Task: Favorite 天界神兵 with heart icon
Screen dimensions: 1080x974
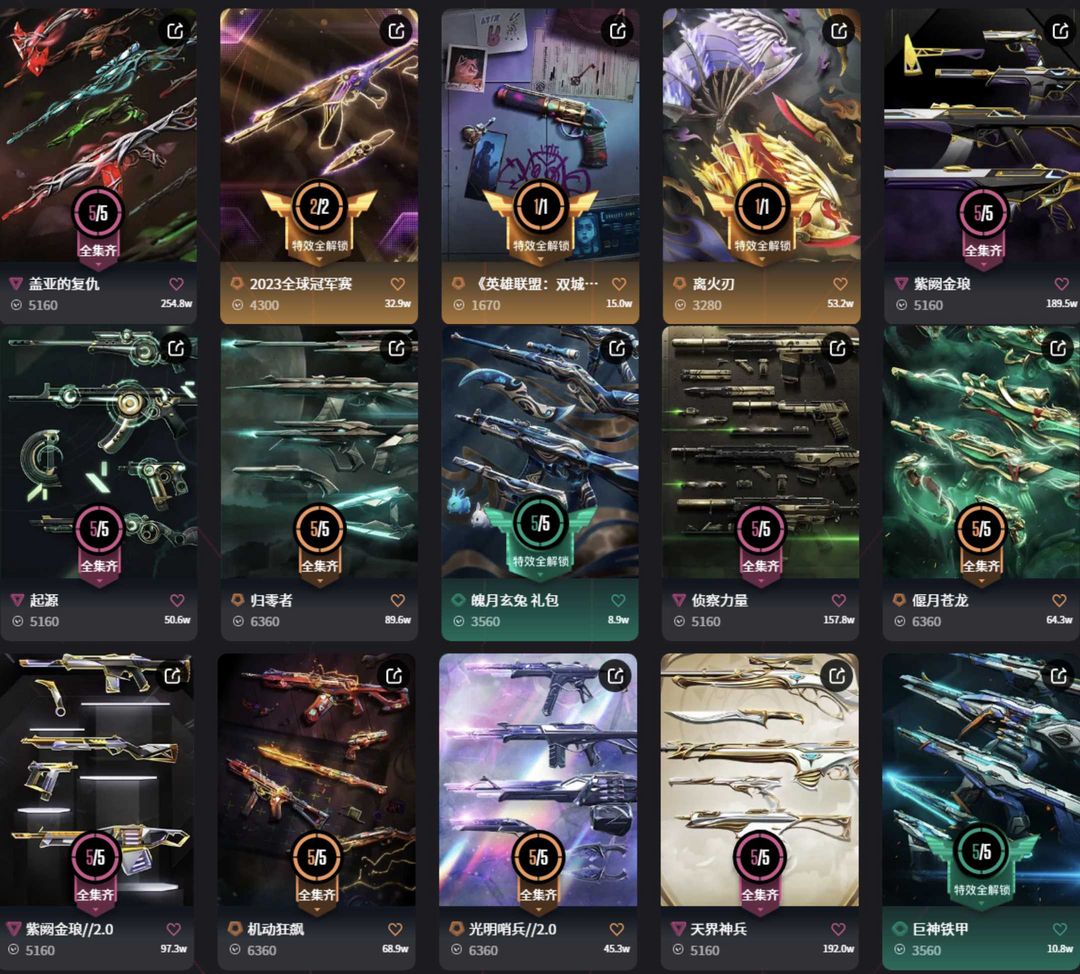Action: point(838,929)
